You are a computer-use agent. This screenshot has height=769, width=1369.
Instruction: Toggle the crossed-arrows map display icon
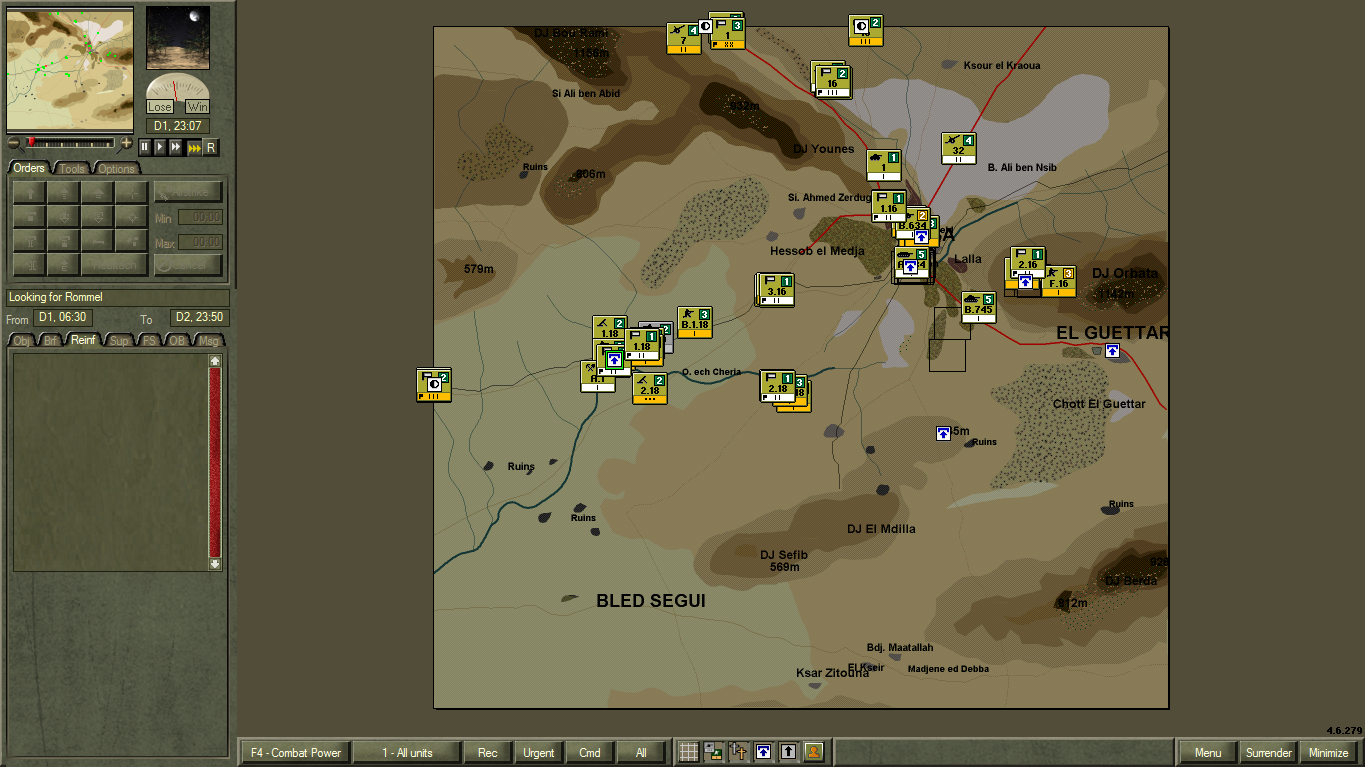(x=739, y=752)
